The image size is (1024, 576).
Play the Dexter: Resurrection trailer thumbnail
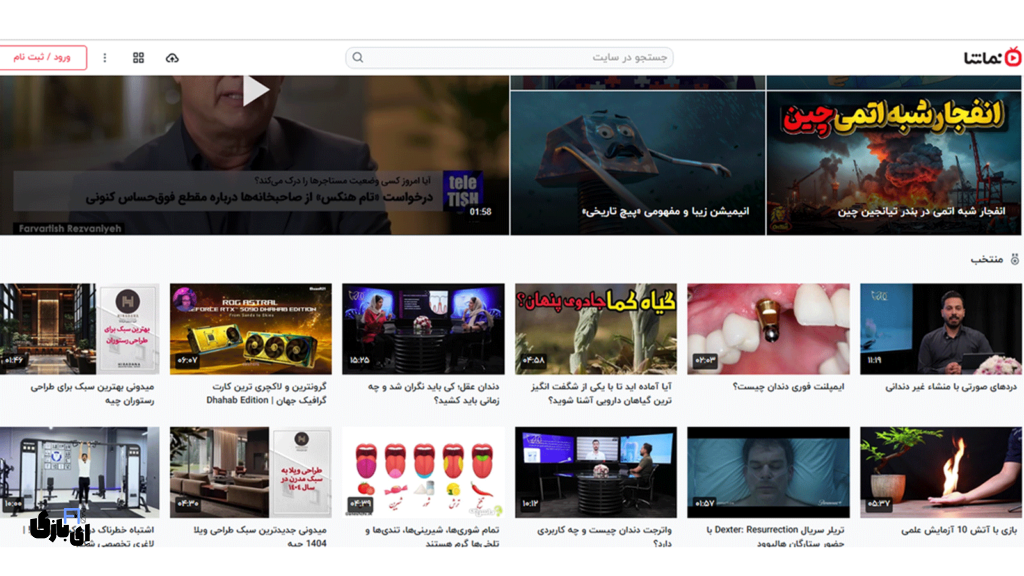pos(768,471)
